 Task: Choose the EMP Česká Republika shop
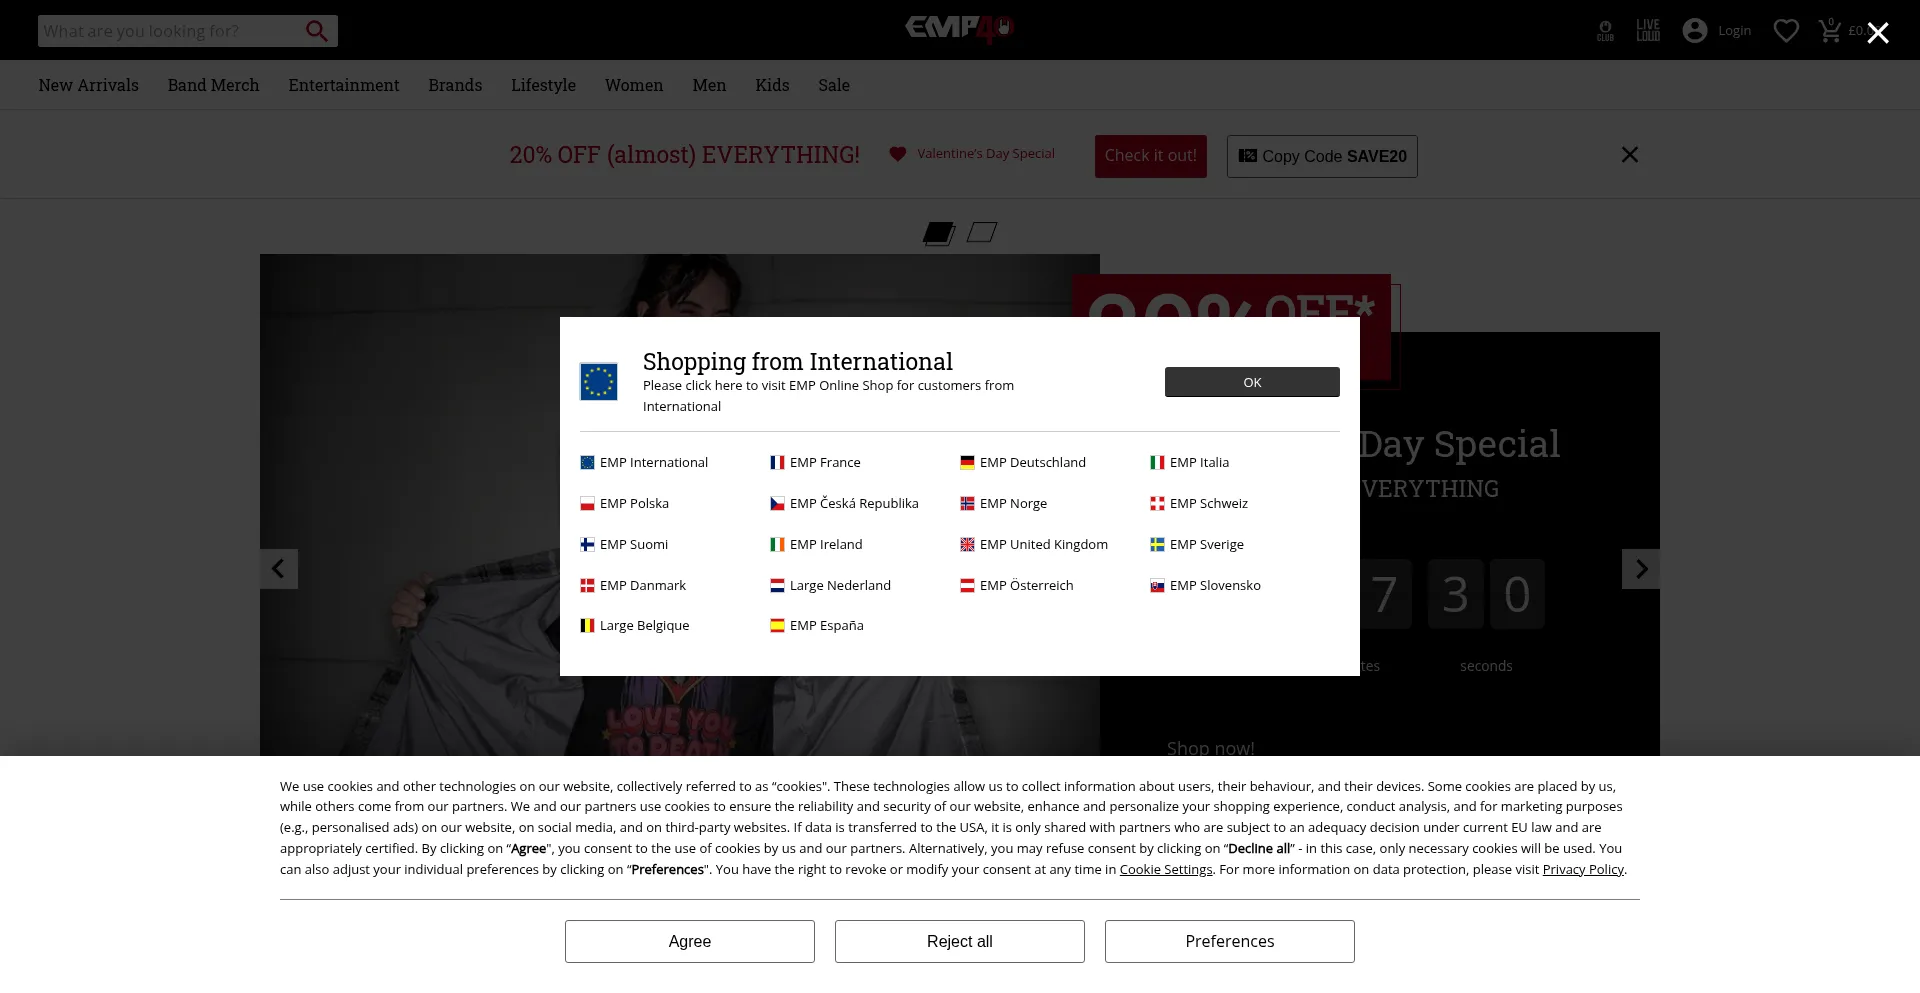[844, 503]
